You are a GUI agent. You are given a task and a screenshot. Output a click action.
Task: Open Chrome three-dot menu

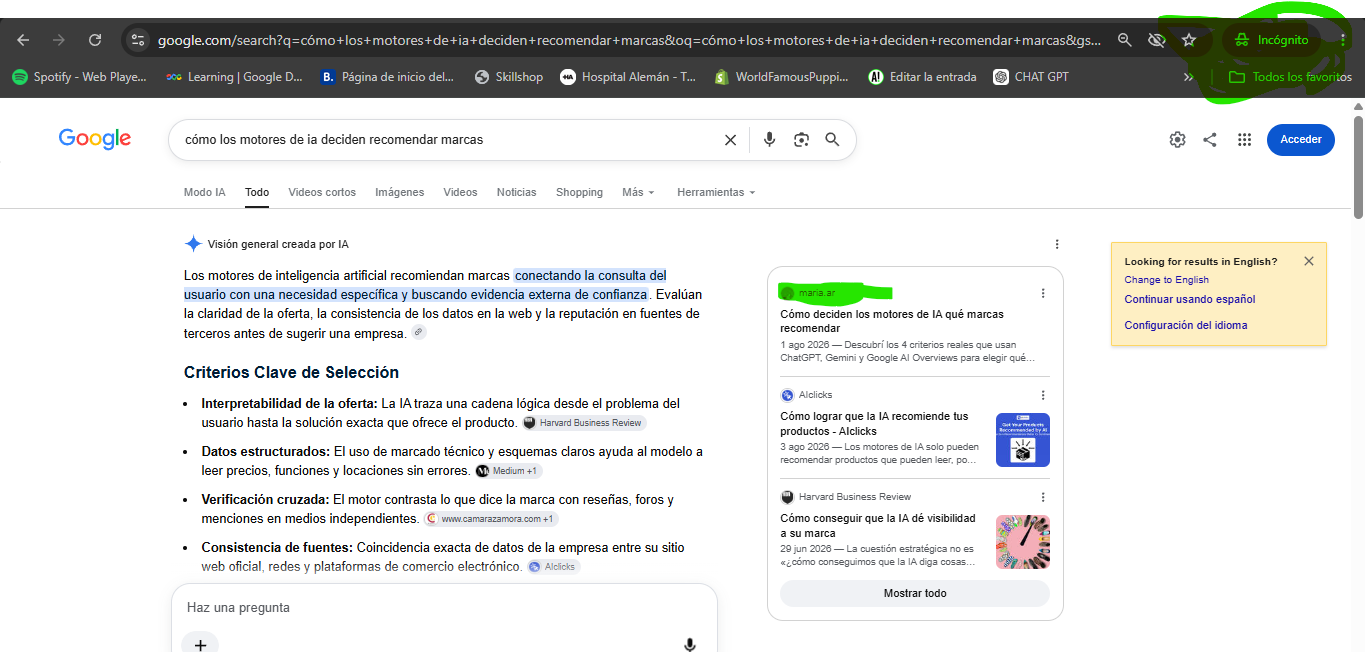coord(1343,40)
